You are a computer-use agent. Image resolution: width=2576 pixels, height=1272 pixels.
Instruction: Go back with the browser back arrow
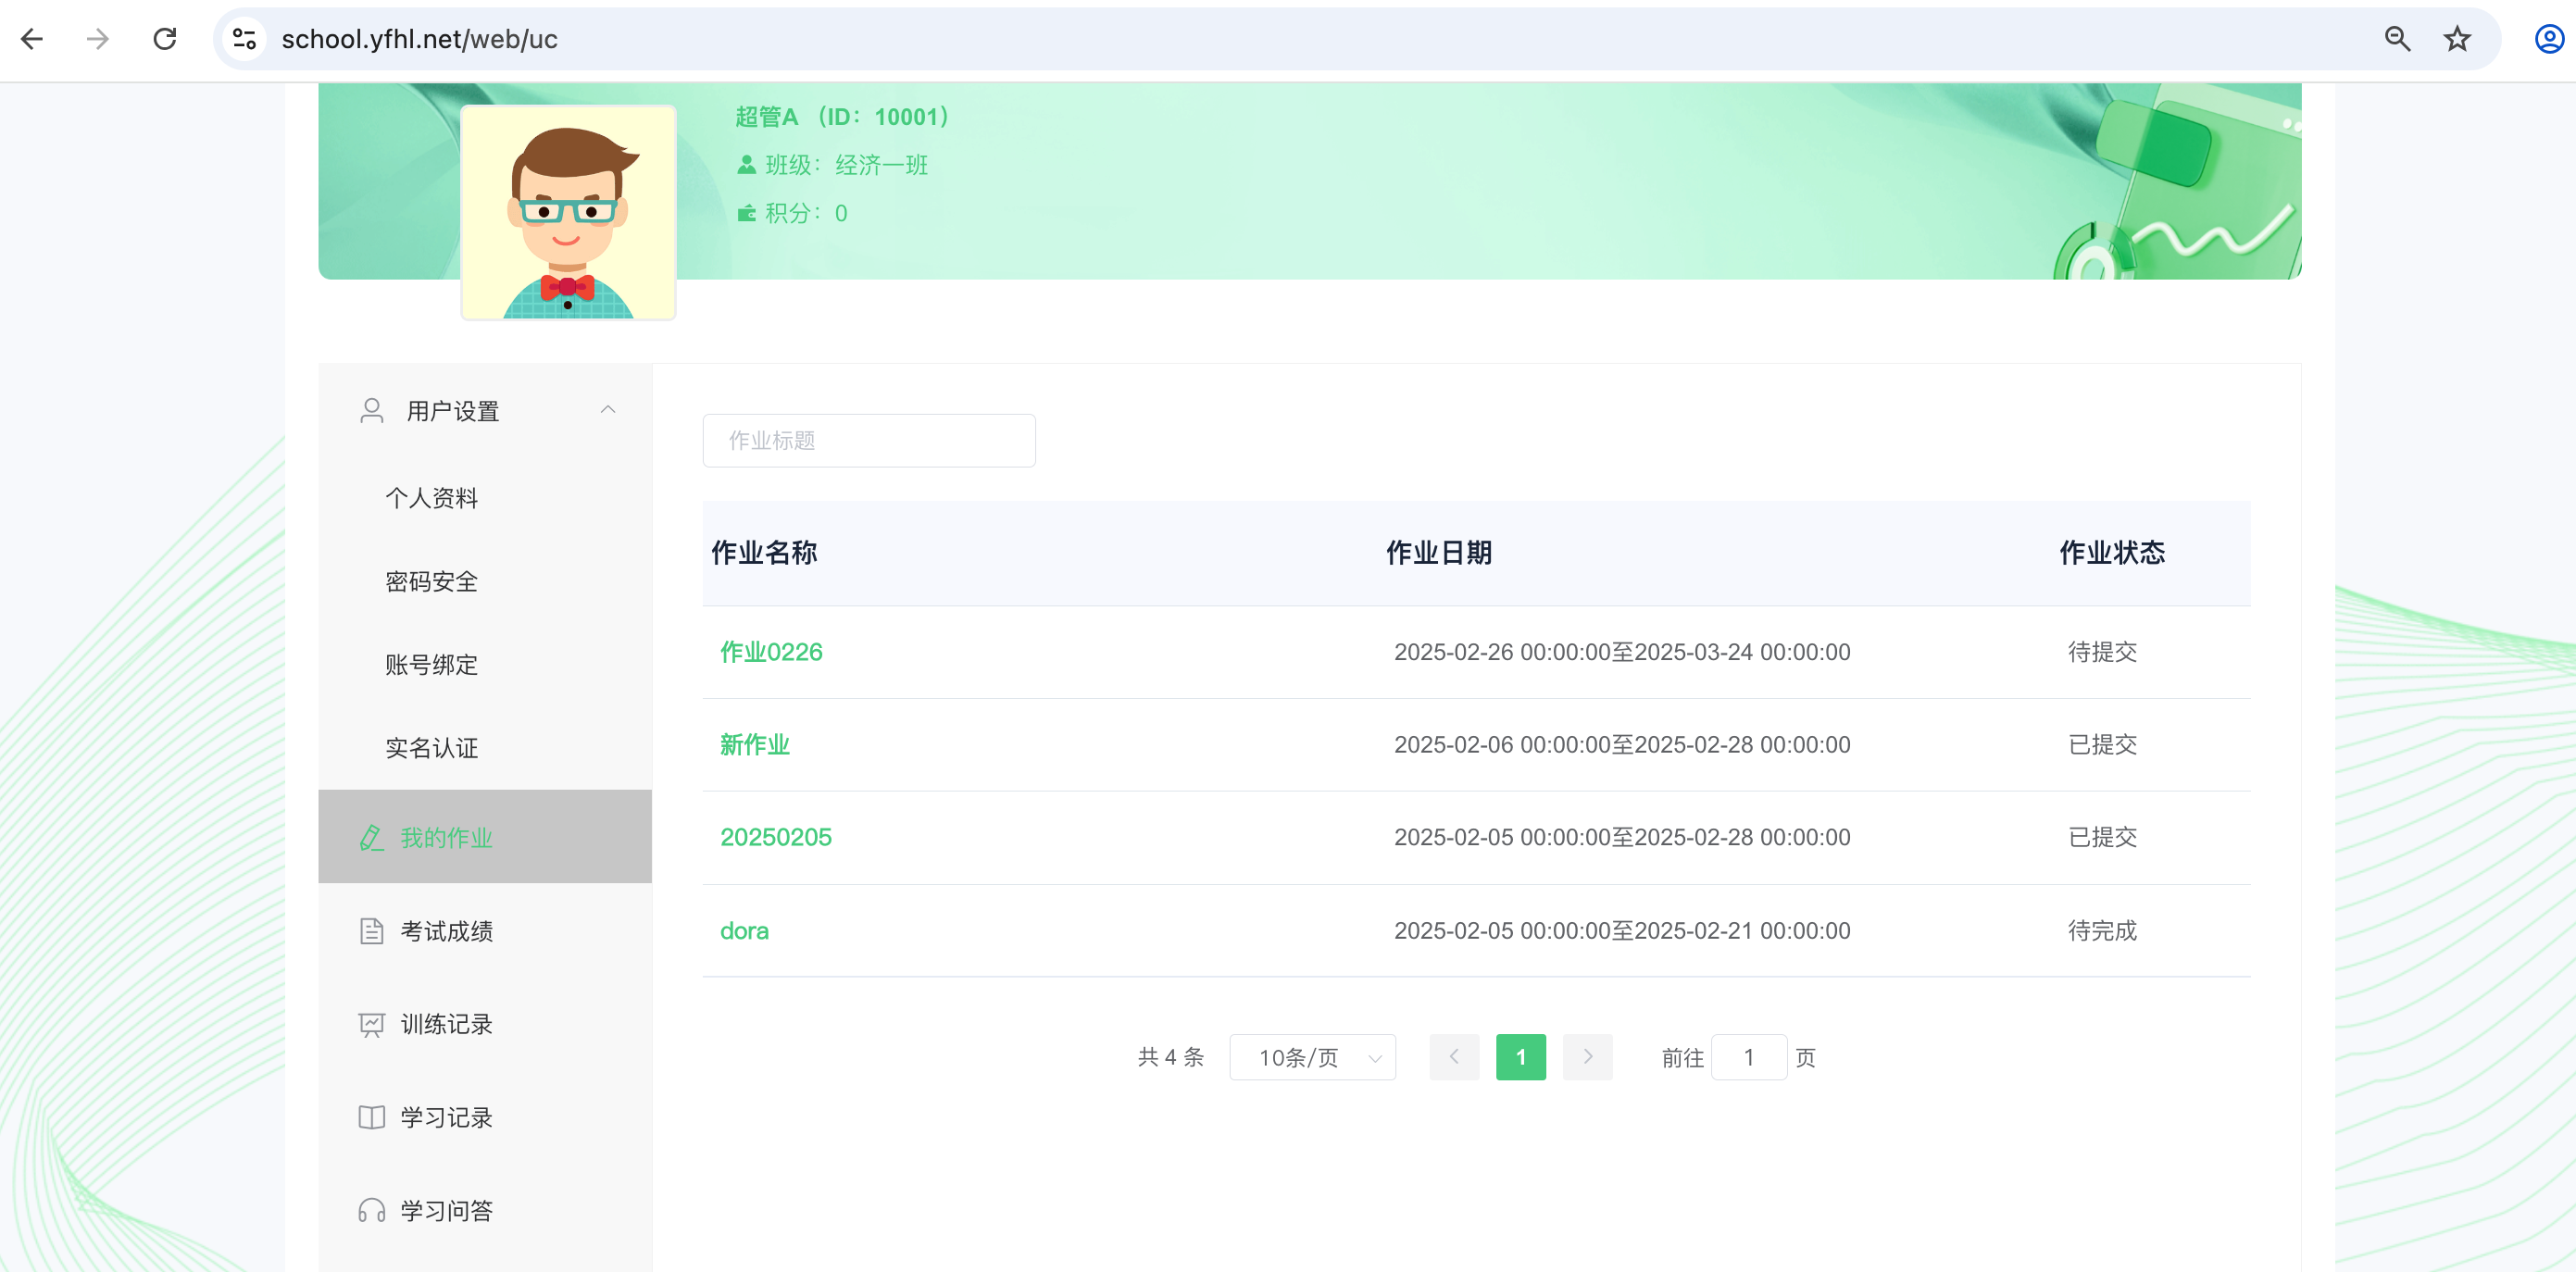coord(32,39)
